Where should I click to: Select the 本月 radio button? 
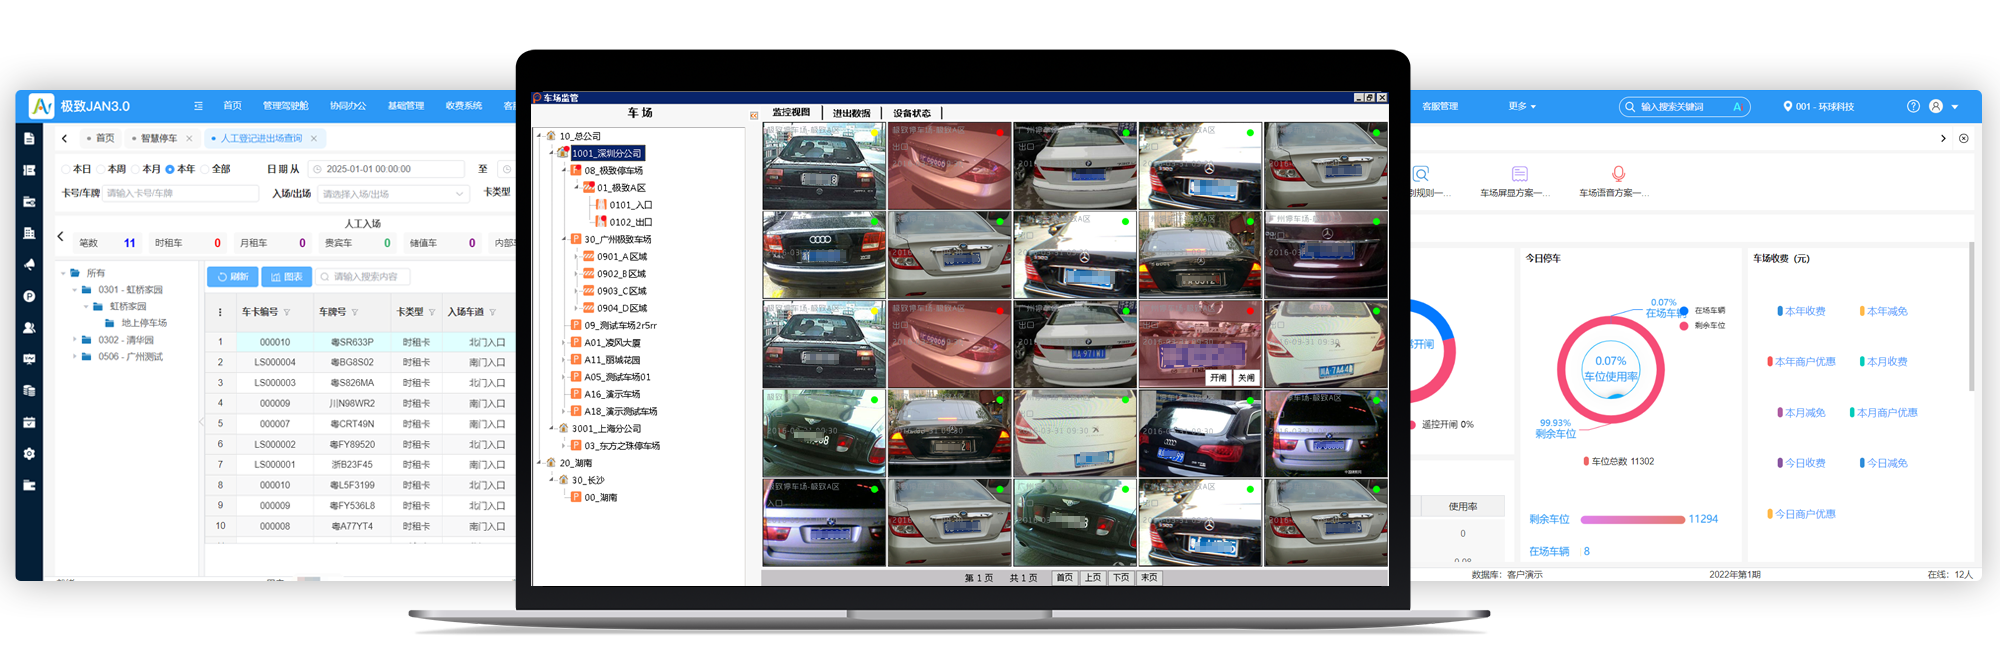coord(135,169)
